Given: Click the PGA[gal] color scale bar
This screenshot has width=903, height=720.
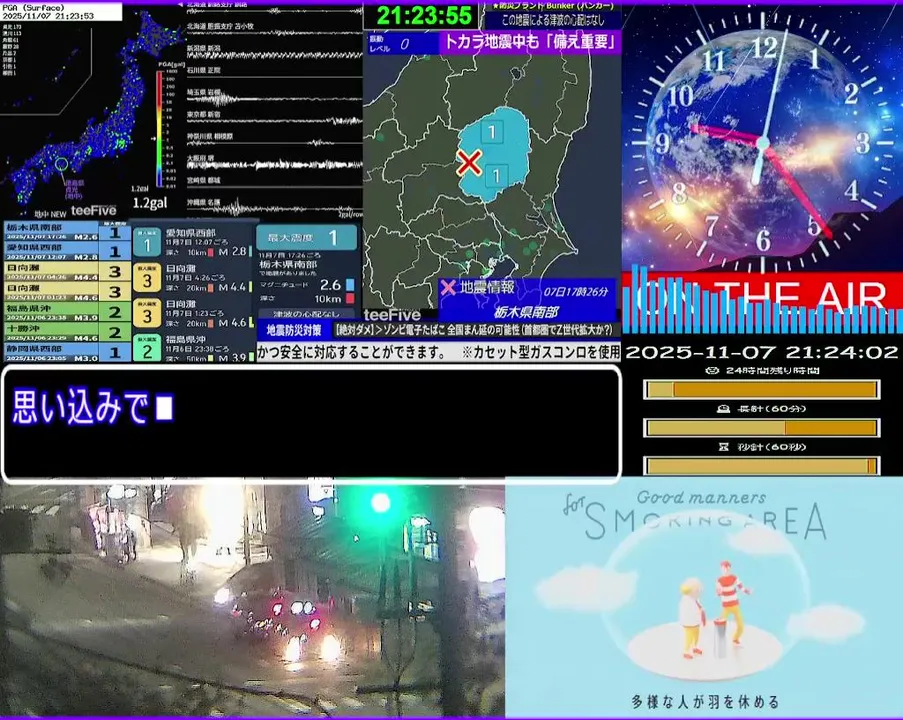Looking at the screenshot, I should pos(159,128).
